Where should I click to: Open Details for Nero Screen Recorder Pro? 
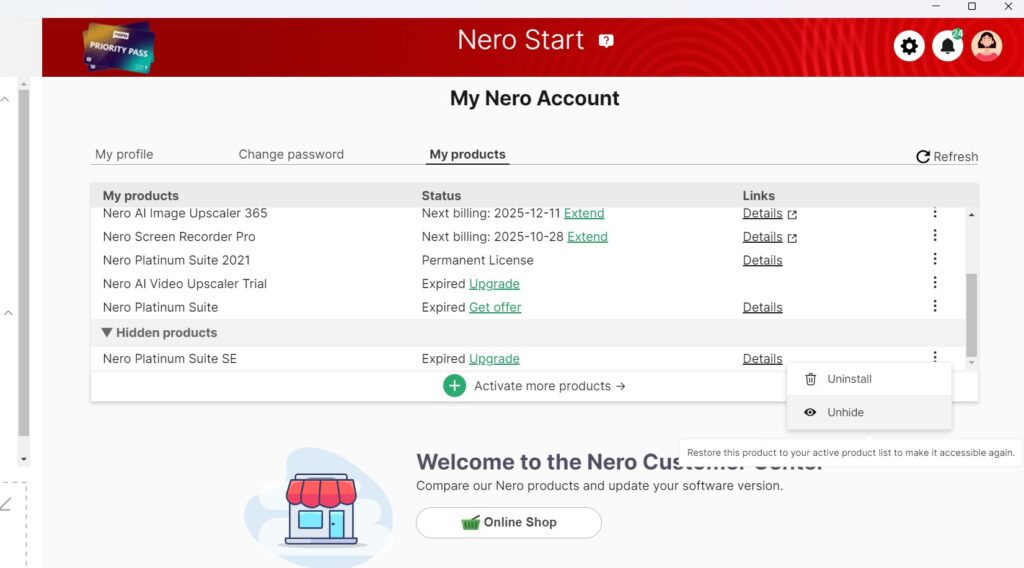pyautogui.click(x=762, y=237)
